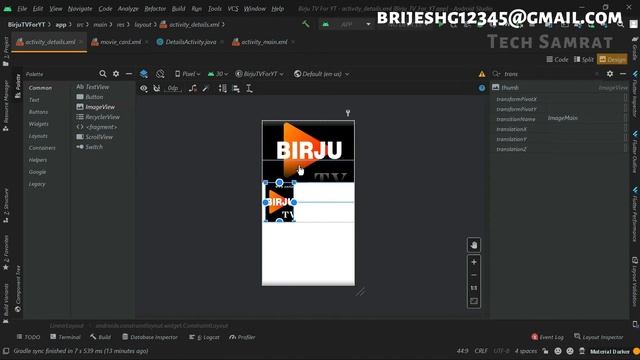640x360 pixels.
Task: Select the Common palette category
Action: [x=40, y=88]
